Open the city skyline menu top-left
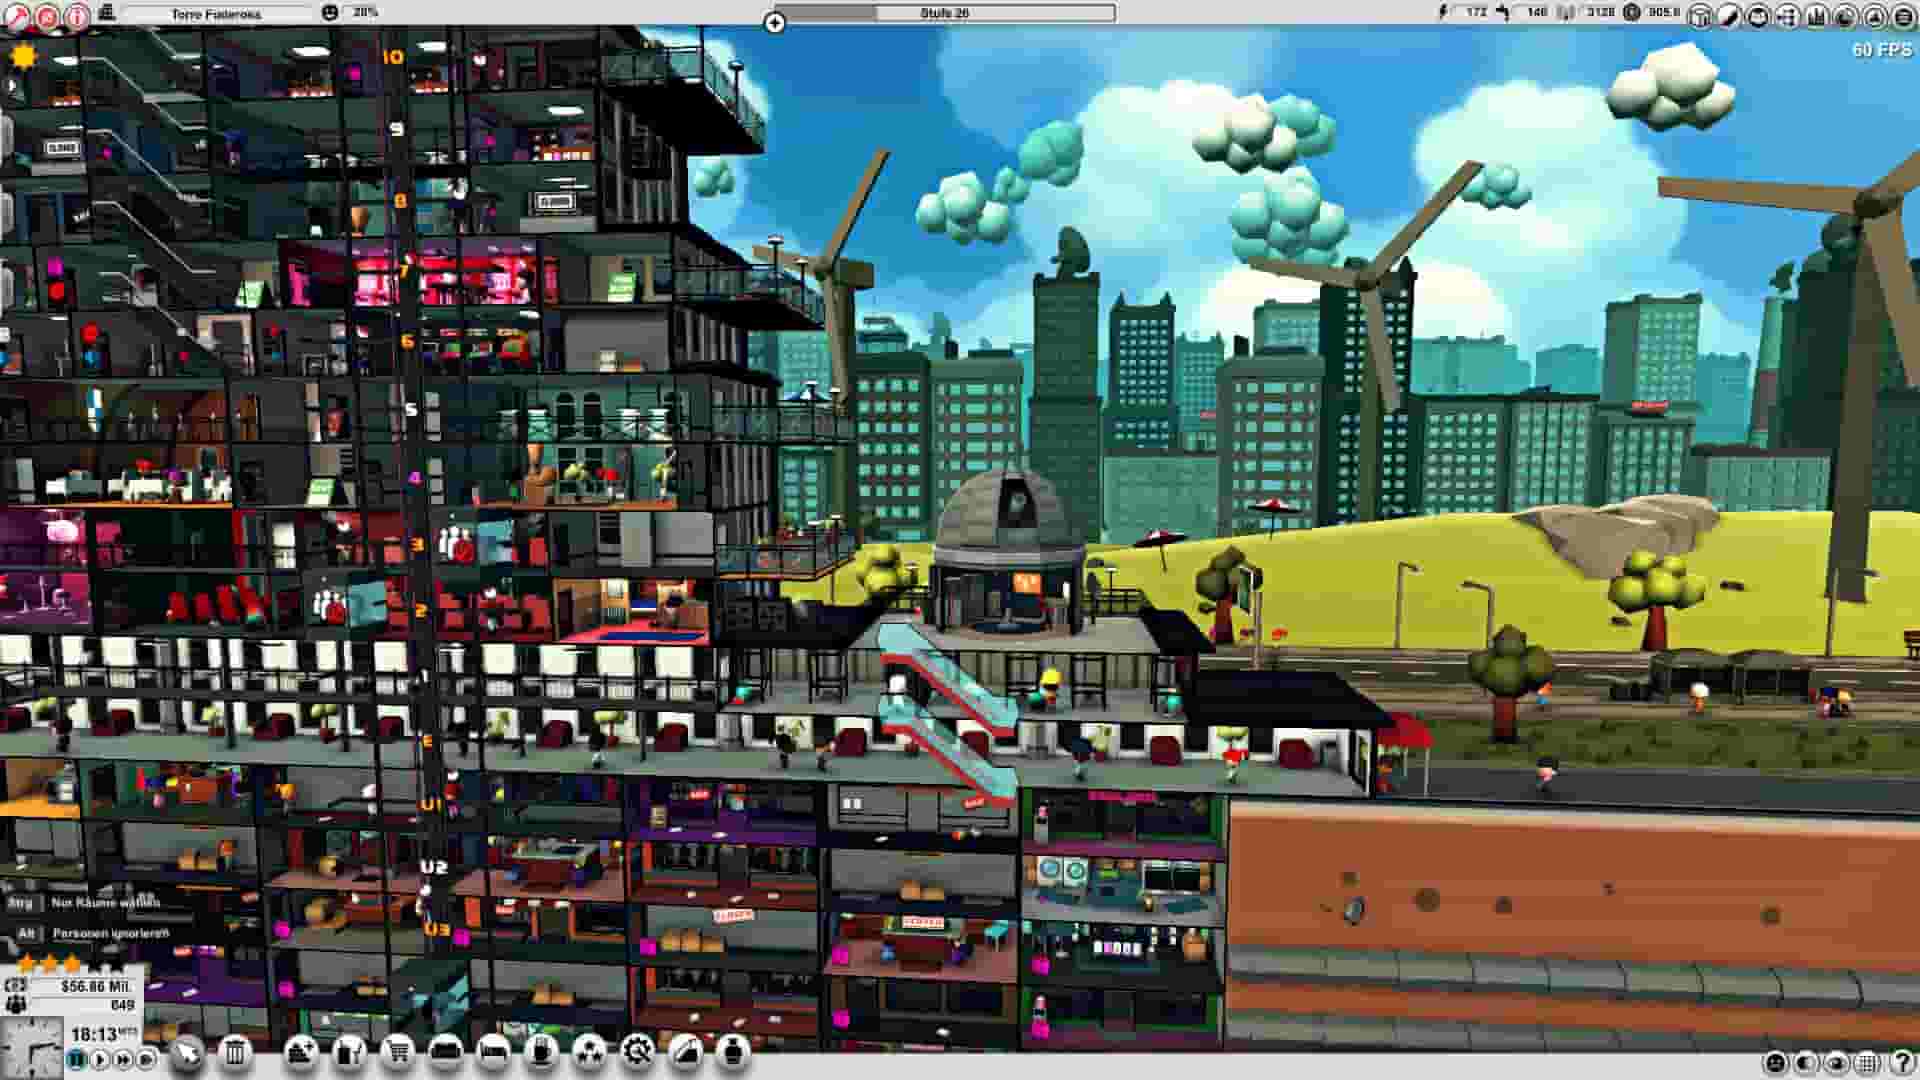Screen dimensions: 1920x1080 pos(107,14)
